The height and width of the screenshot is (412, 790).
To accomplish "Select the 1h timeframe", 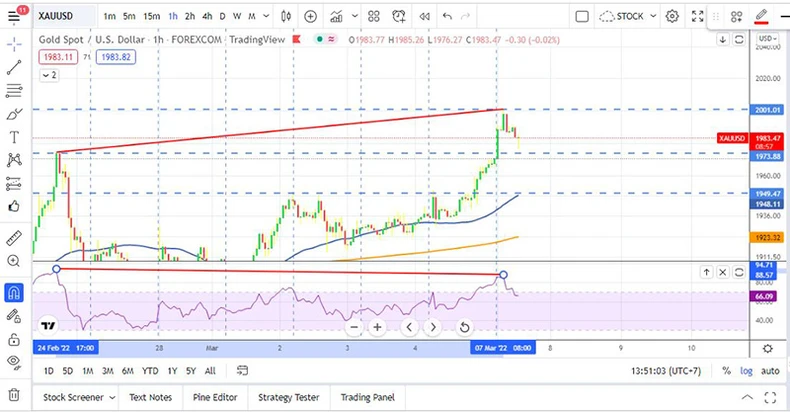I will click(173, 17).
